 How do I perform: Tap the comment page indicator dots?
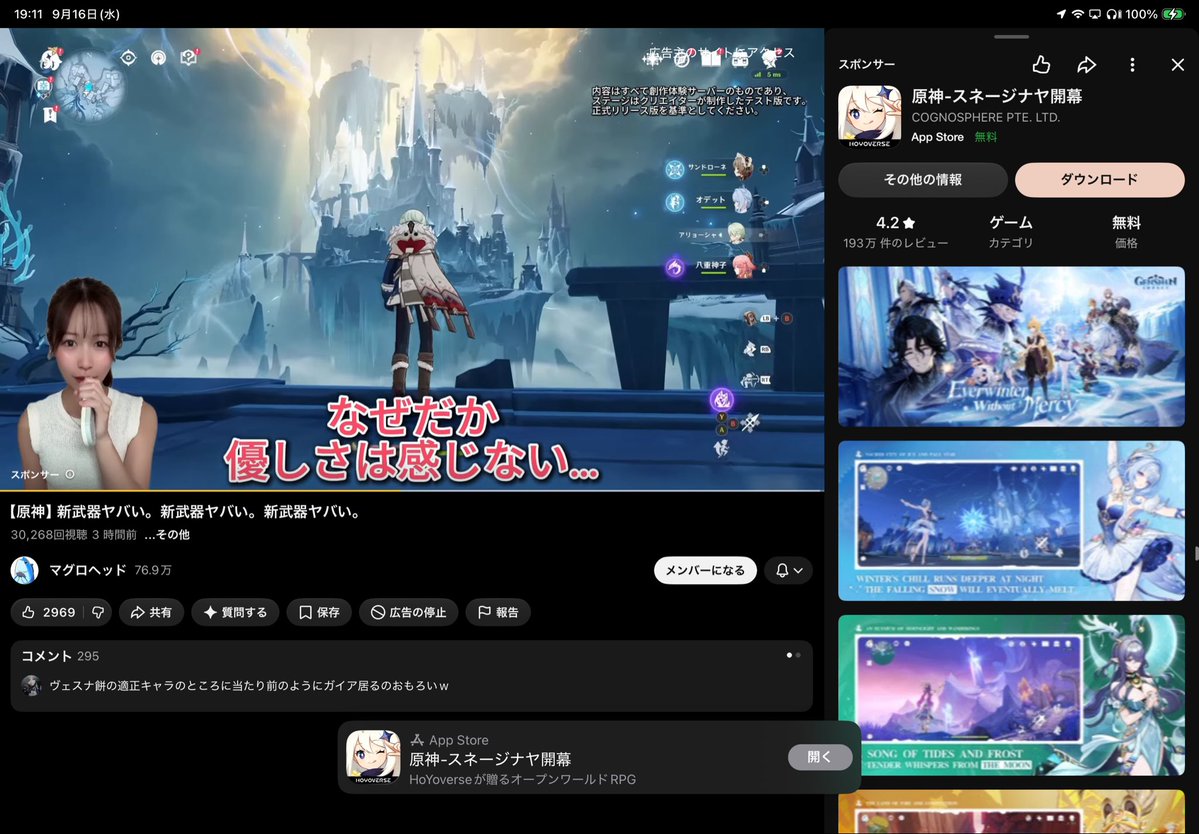pos(793,655)
